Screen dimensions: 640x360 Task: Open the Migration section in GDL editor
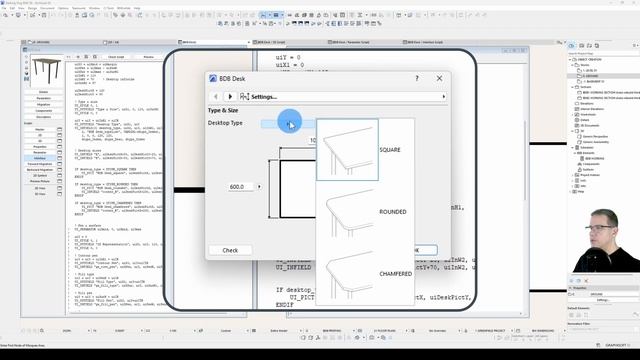(x=44, y=104)
